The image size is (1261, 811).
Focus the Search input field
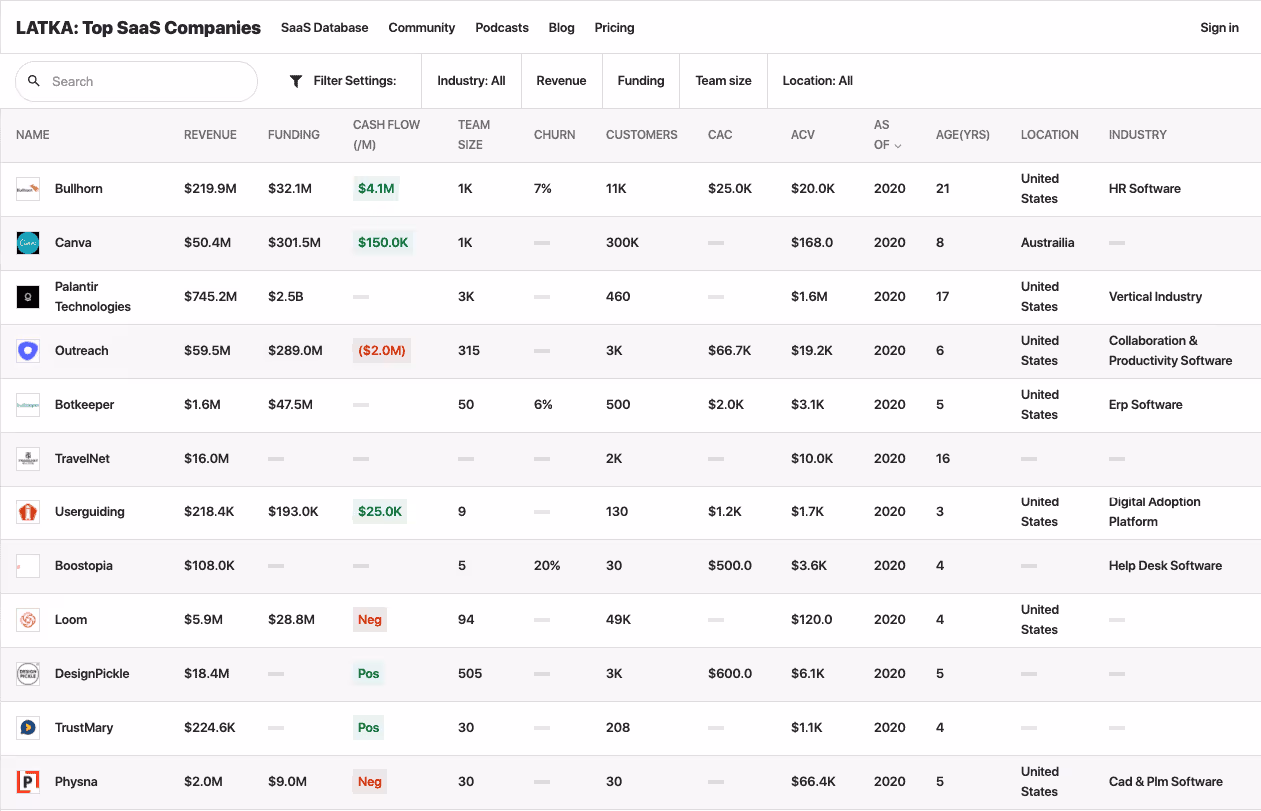137,81
